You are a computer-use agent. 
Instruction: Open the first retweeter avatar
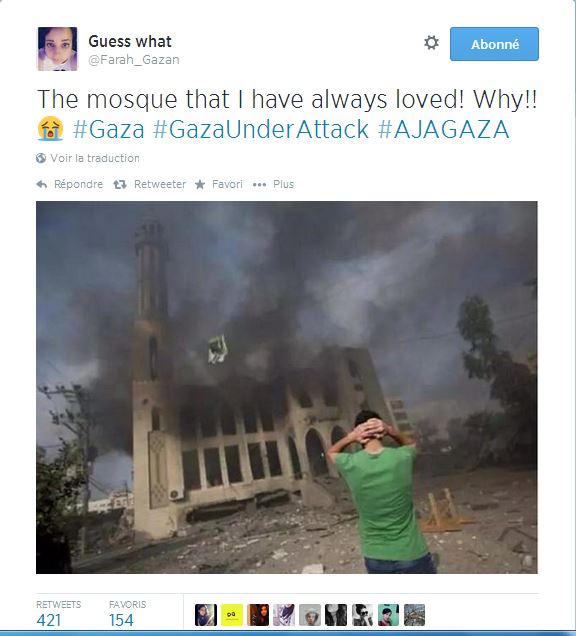click(x=206, y=615)
